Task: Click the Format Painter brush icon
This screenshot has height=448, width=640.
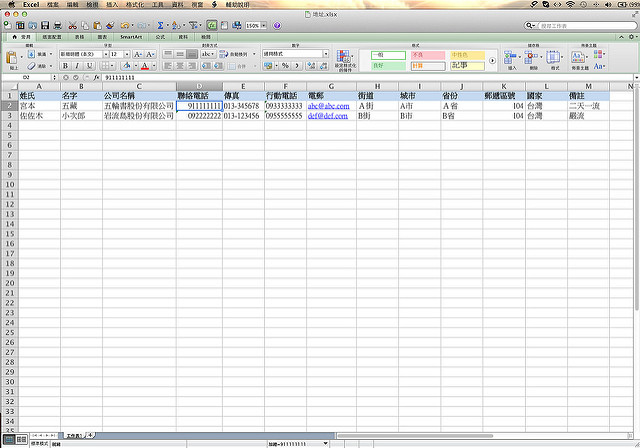Action: click(110, 25)
